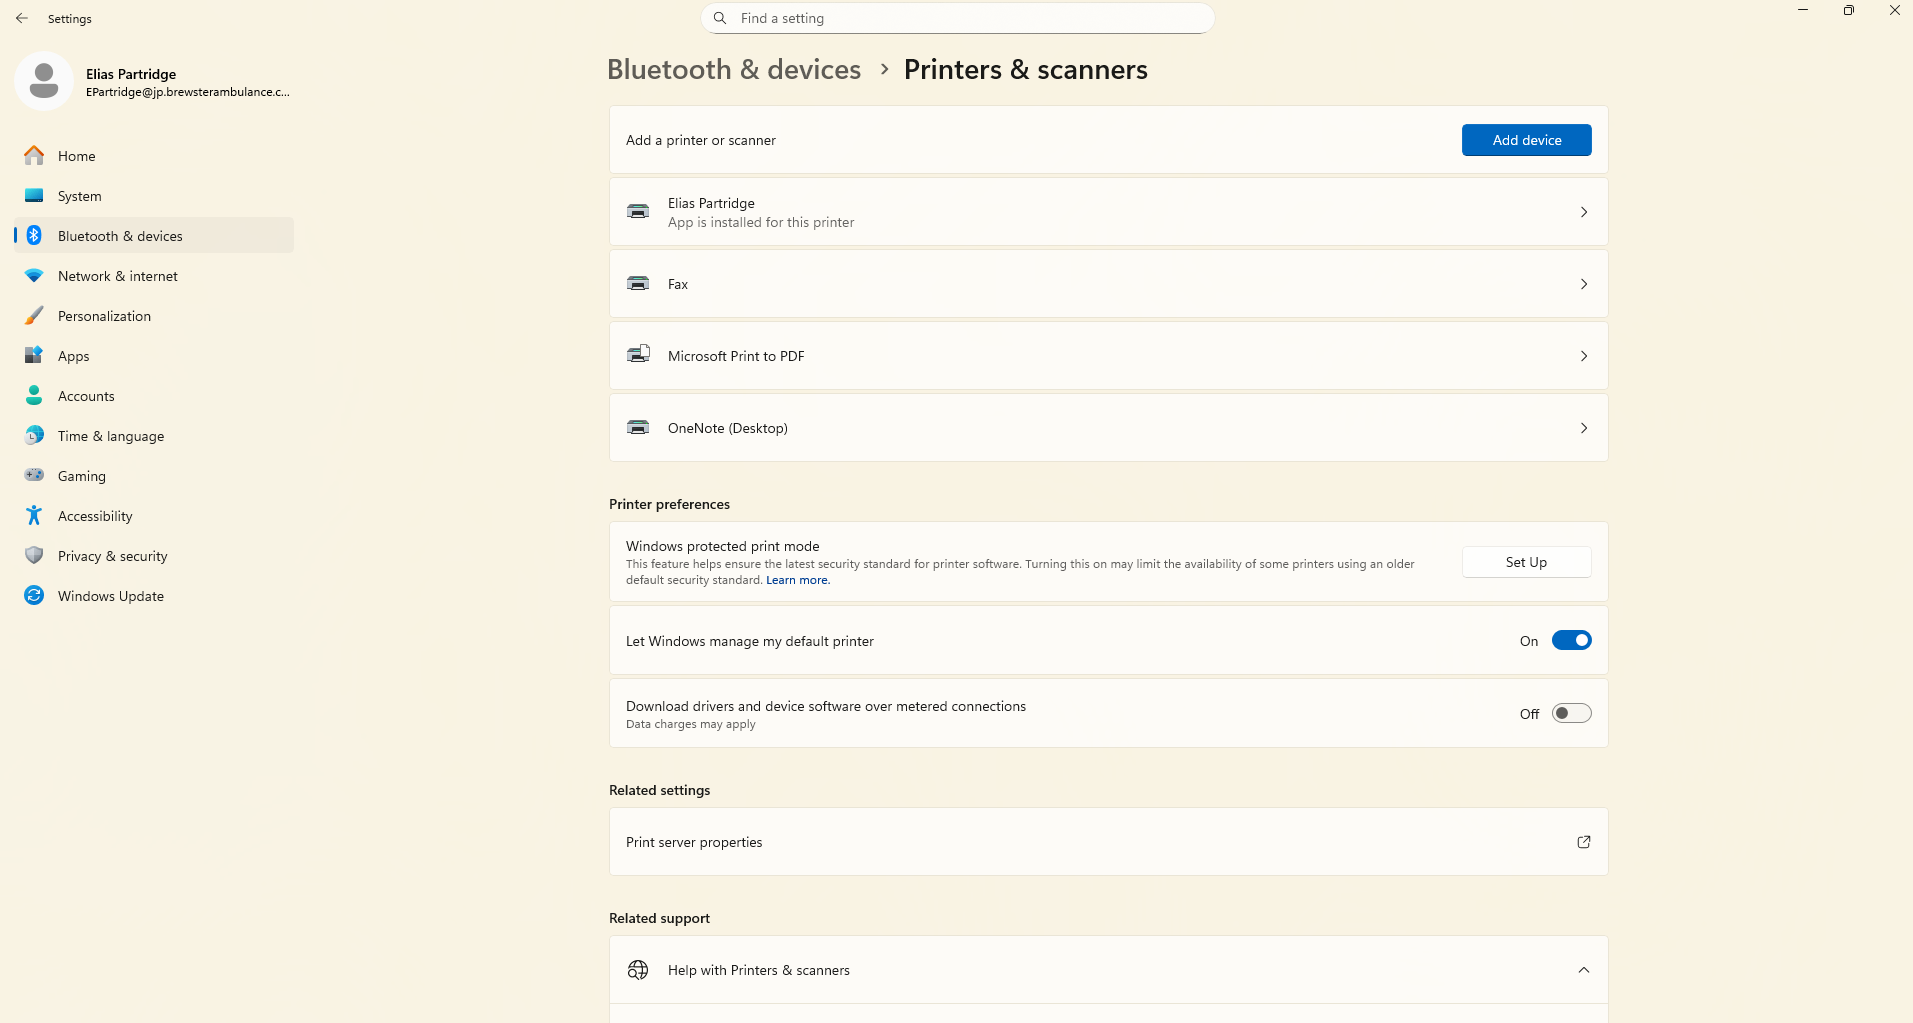Open external link icon for Print server properties

coord(1584,842)
